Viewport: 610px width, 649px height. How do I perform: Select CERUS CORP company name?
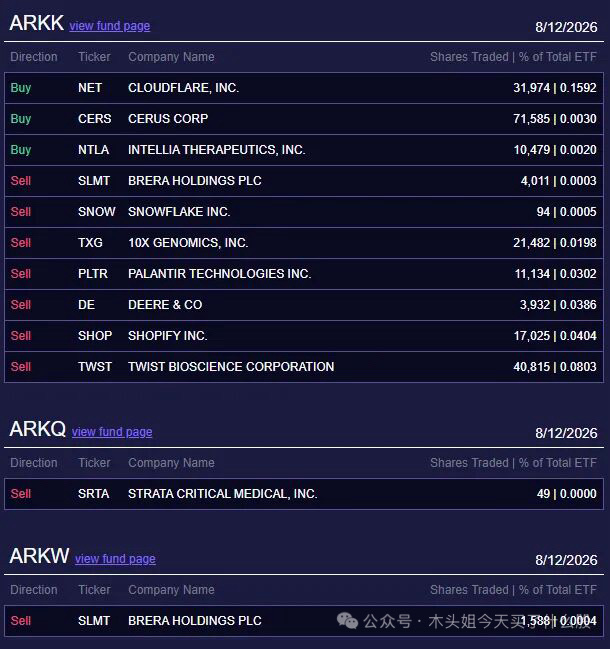click(168, 119)
